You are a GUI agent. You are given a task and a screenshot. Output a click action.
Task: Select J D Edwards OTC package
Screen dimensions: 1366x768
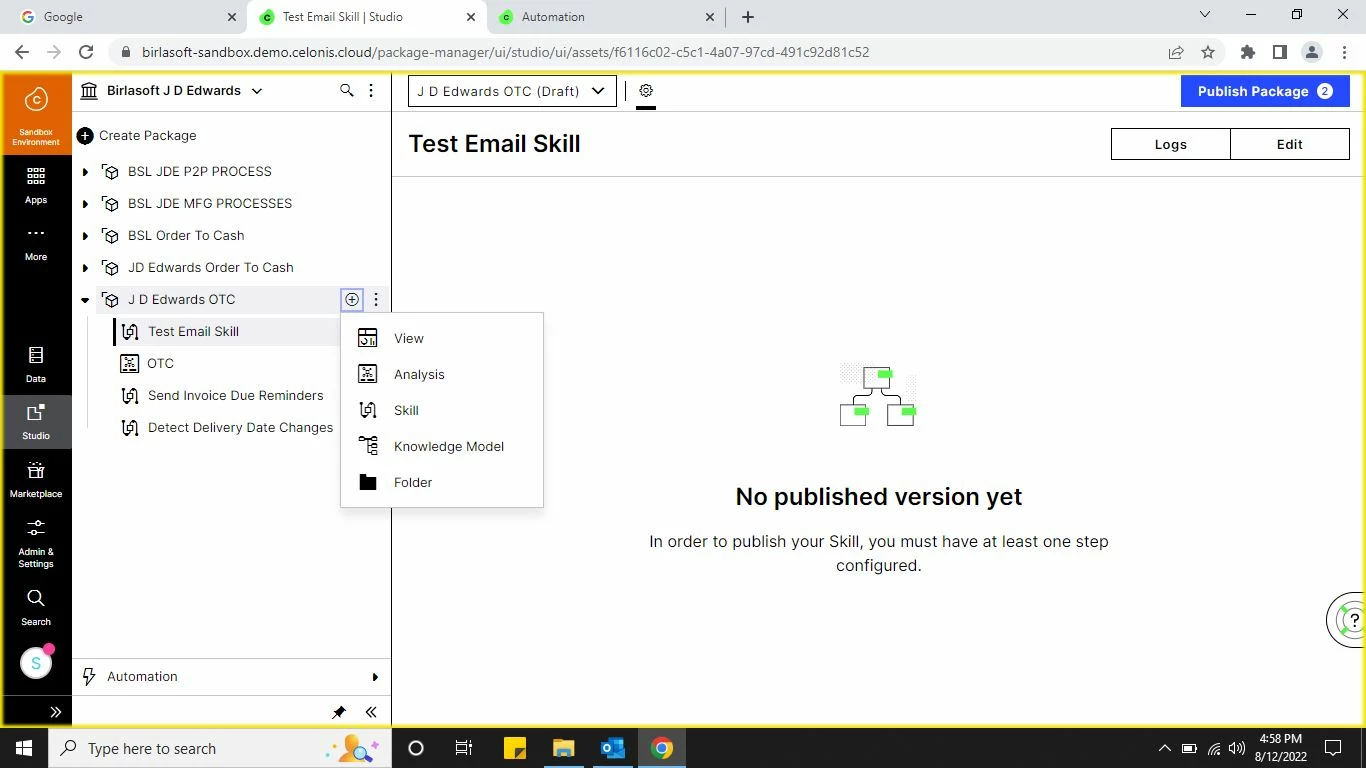181,299
